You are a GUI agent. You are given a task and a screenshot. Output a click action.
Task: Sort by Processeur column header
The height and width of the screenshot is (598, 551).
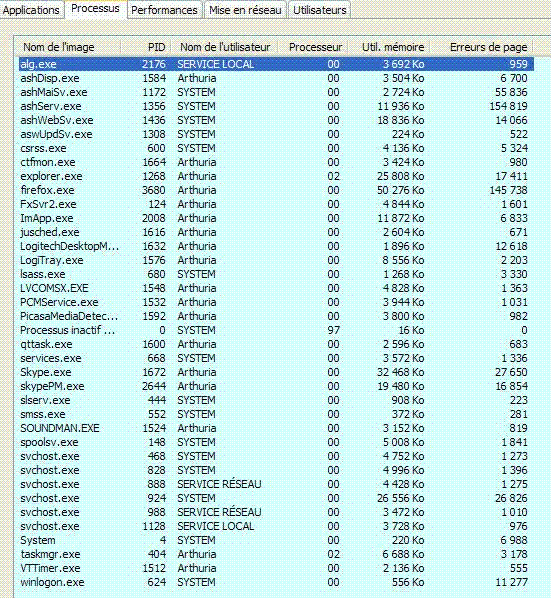coord(313,47)
